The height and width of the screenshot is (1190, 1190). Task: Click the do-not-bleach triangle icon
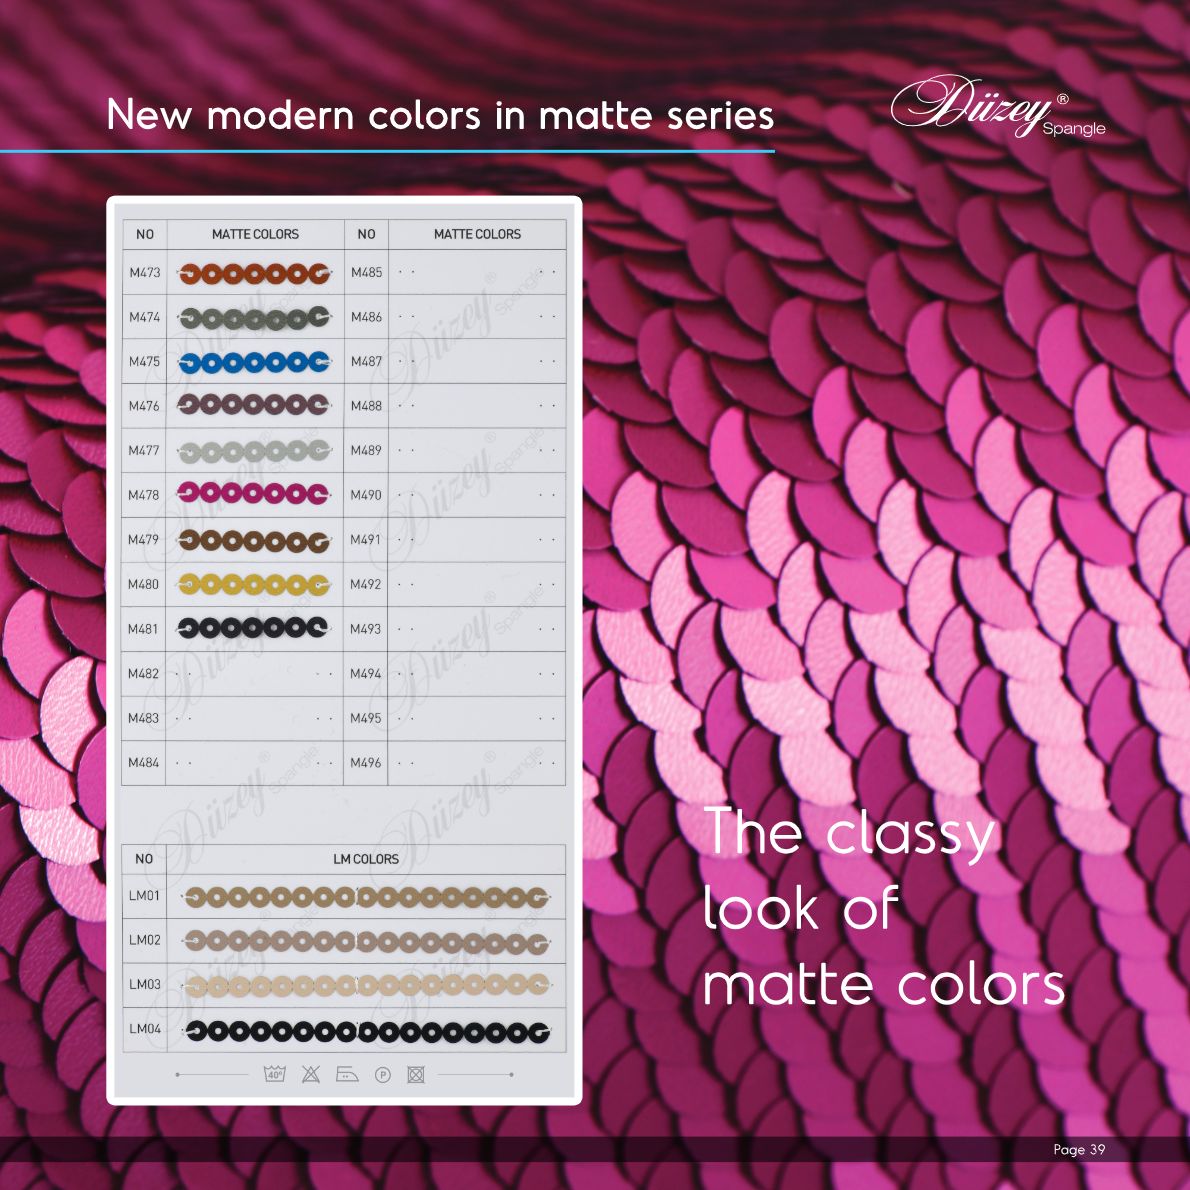311,1074
